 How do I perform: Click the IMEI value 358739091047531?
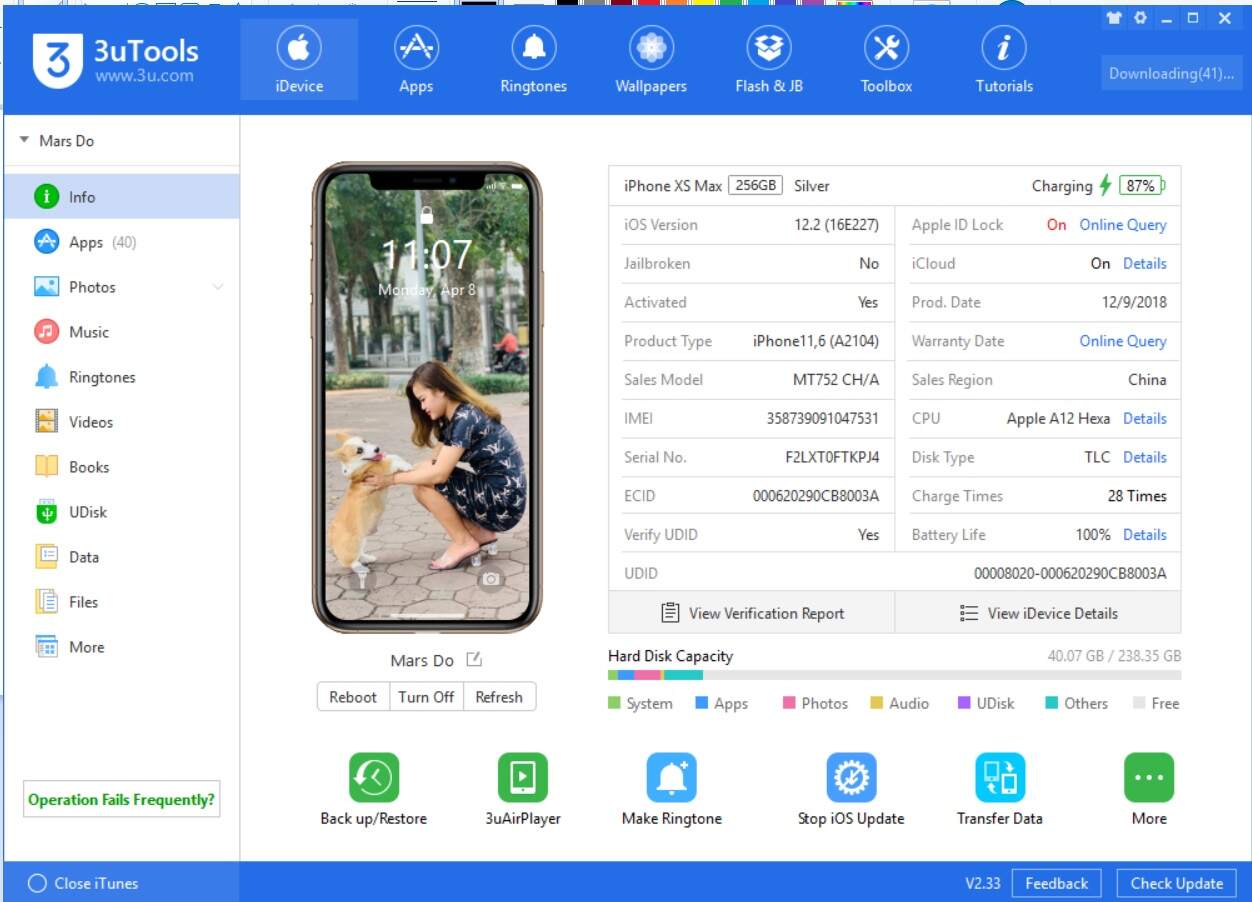823,418
